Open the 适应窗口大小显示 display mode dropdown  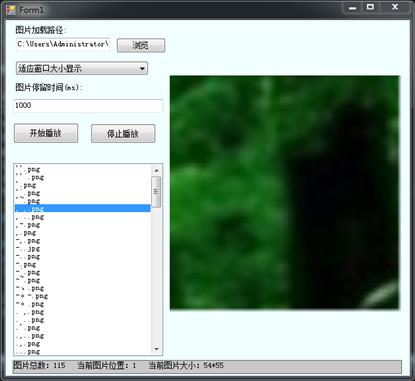(82, 69)
